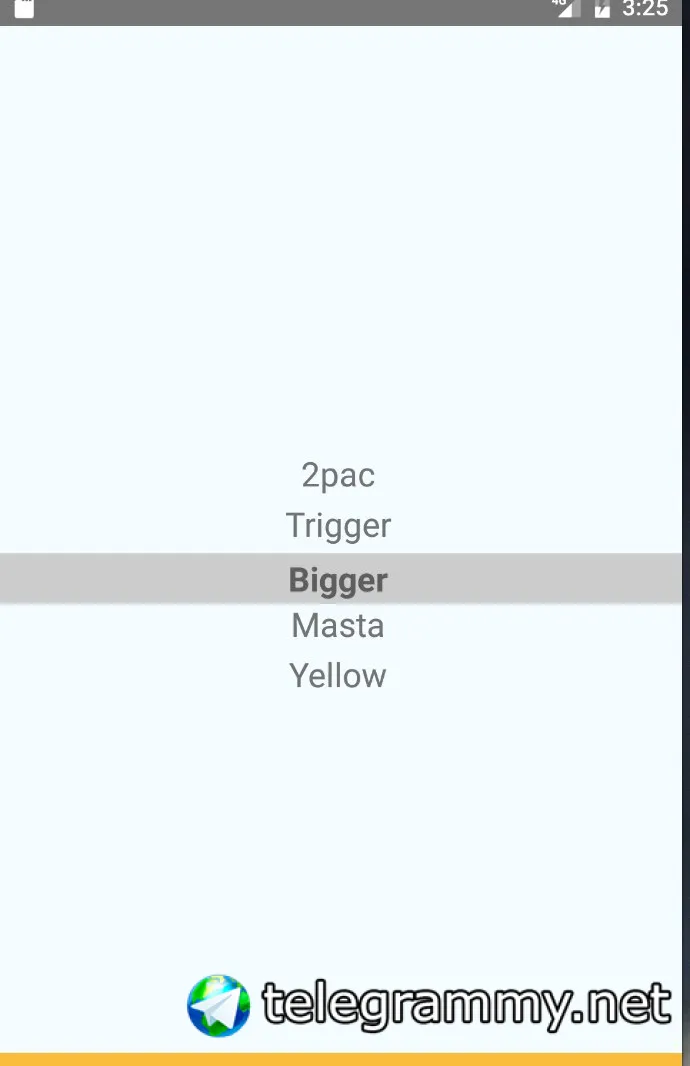Tap the 4G network indicator label
The width and height of the screenshot is (690, 1066).
tap(558, 4)
